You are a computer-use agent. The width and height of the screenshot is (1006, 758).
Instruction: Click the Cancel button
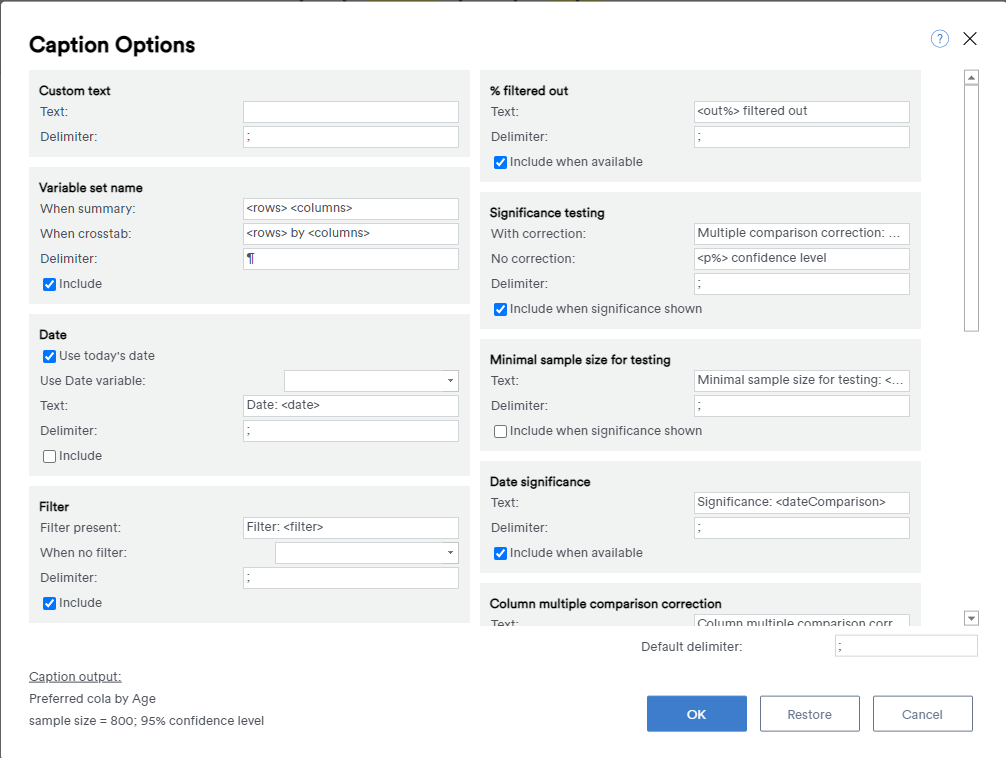click(922, 713)
